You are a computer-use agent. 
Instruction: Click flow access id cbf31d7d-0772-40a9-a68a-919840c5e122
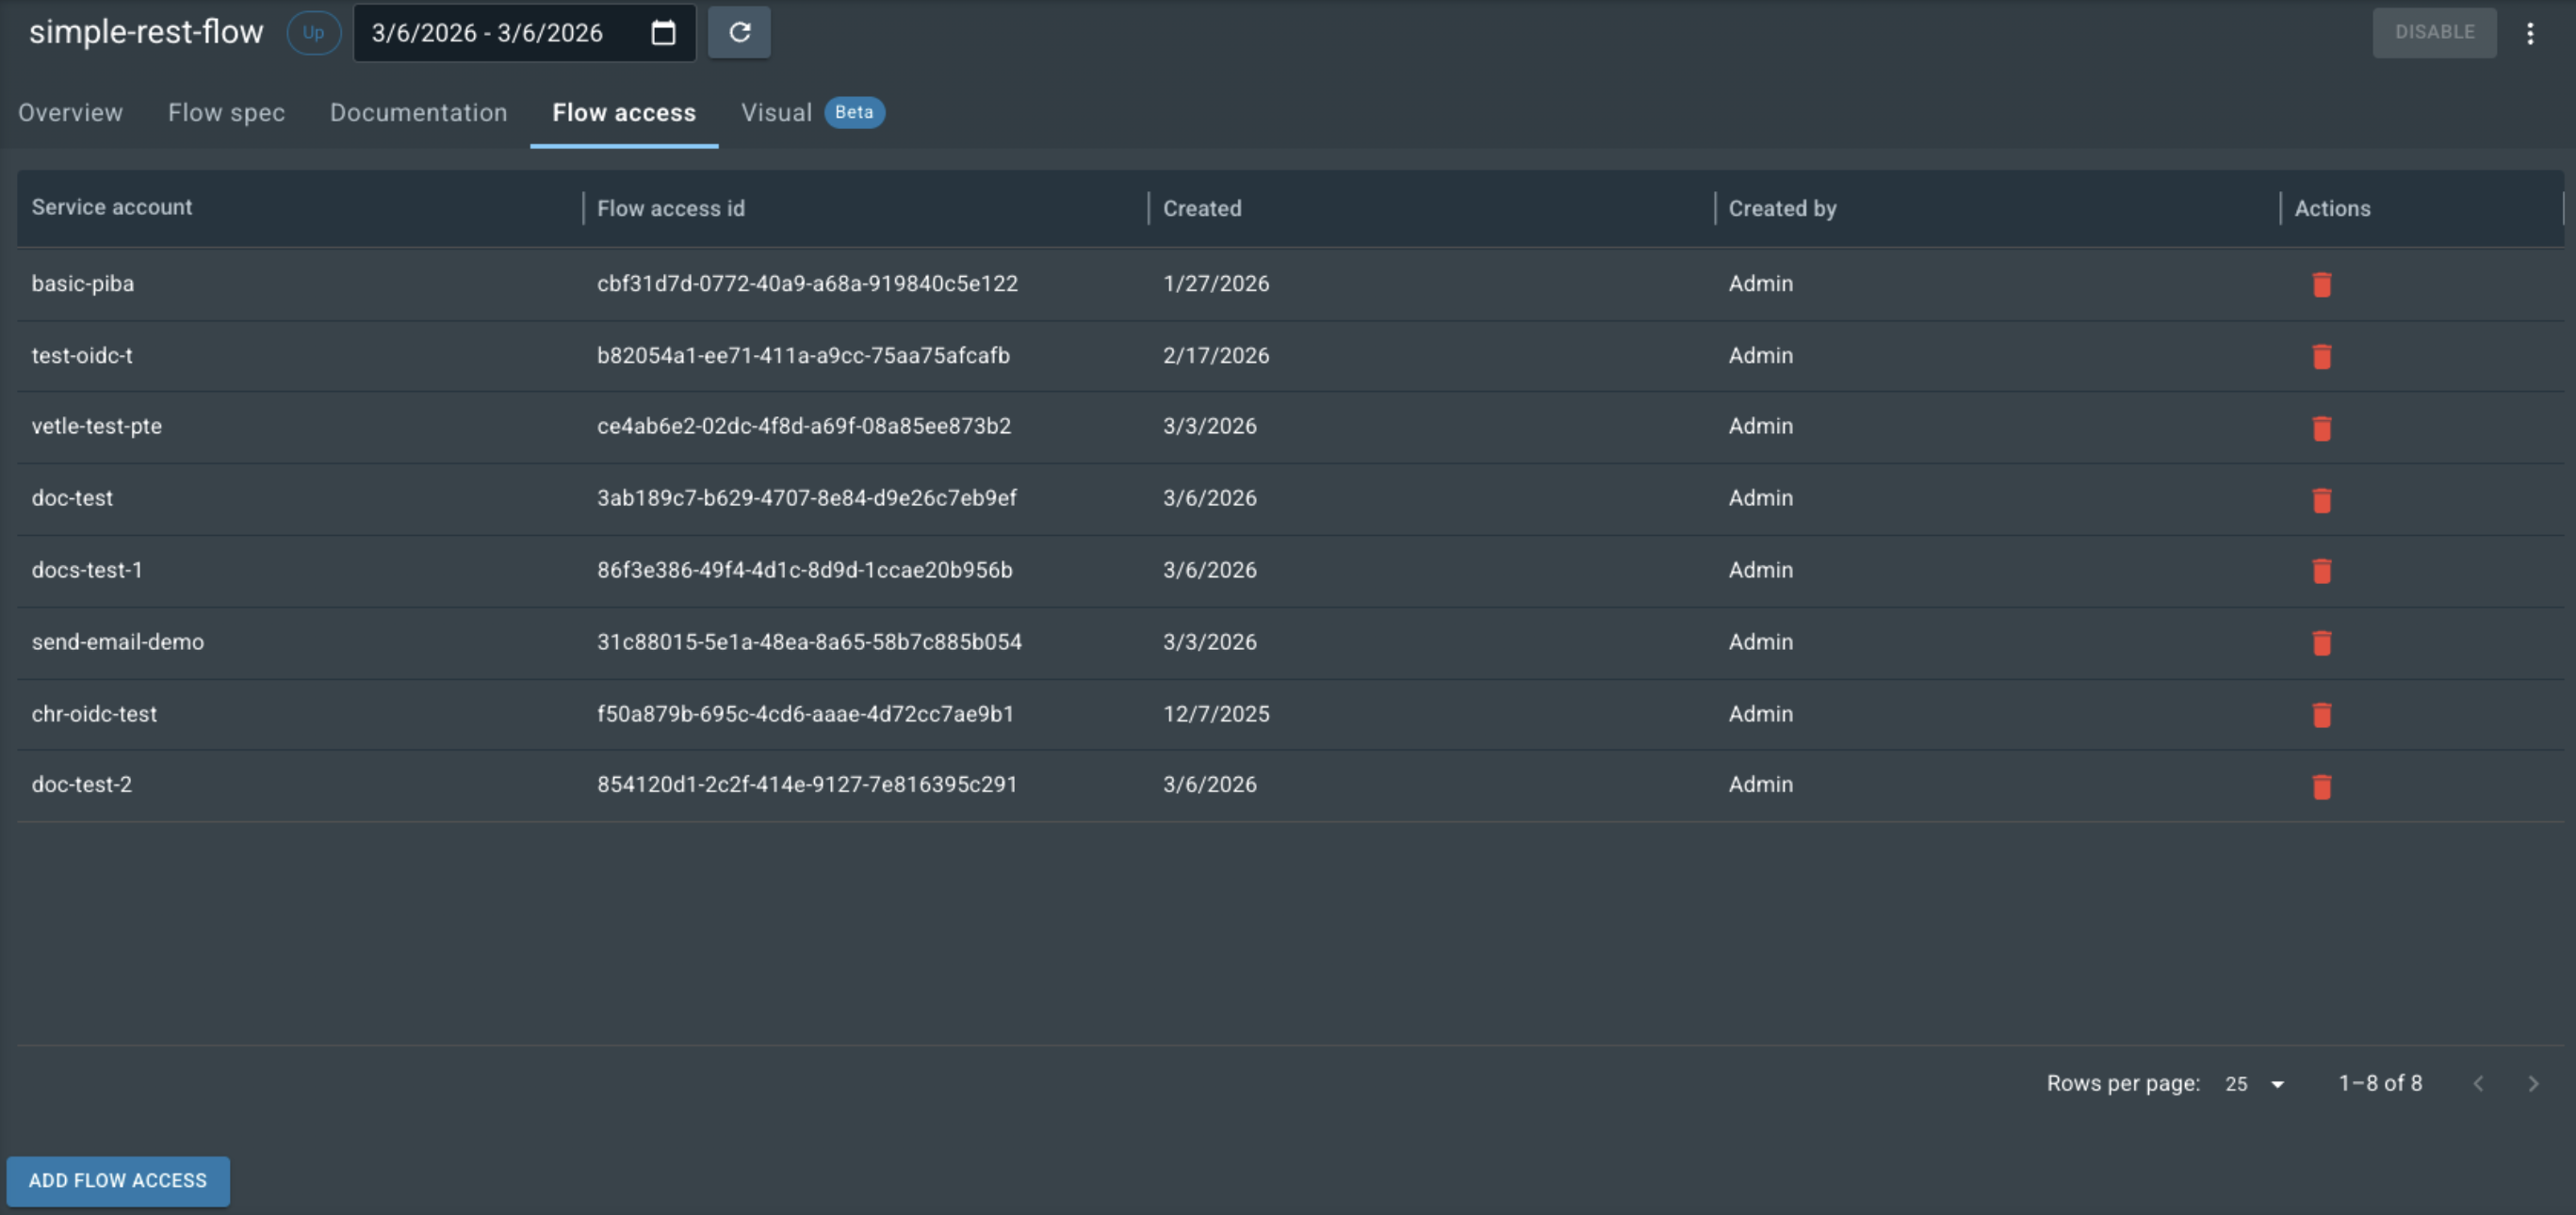807,284
